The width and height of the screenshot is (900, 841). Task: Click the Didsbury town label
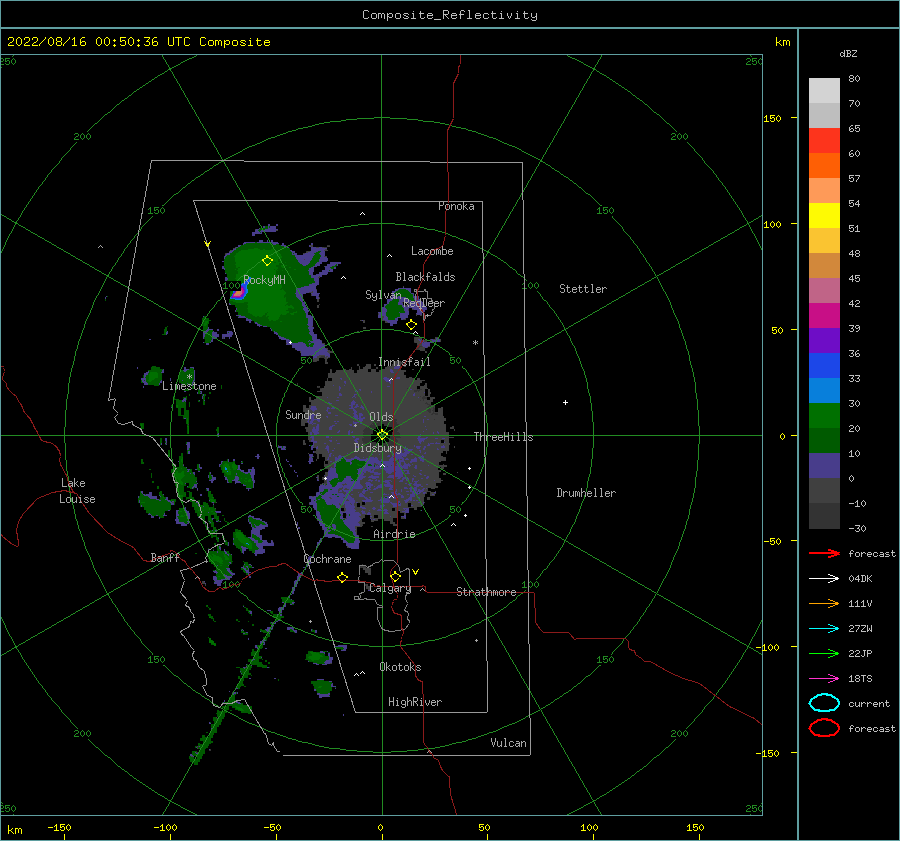point(378,448)
